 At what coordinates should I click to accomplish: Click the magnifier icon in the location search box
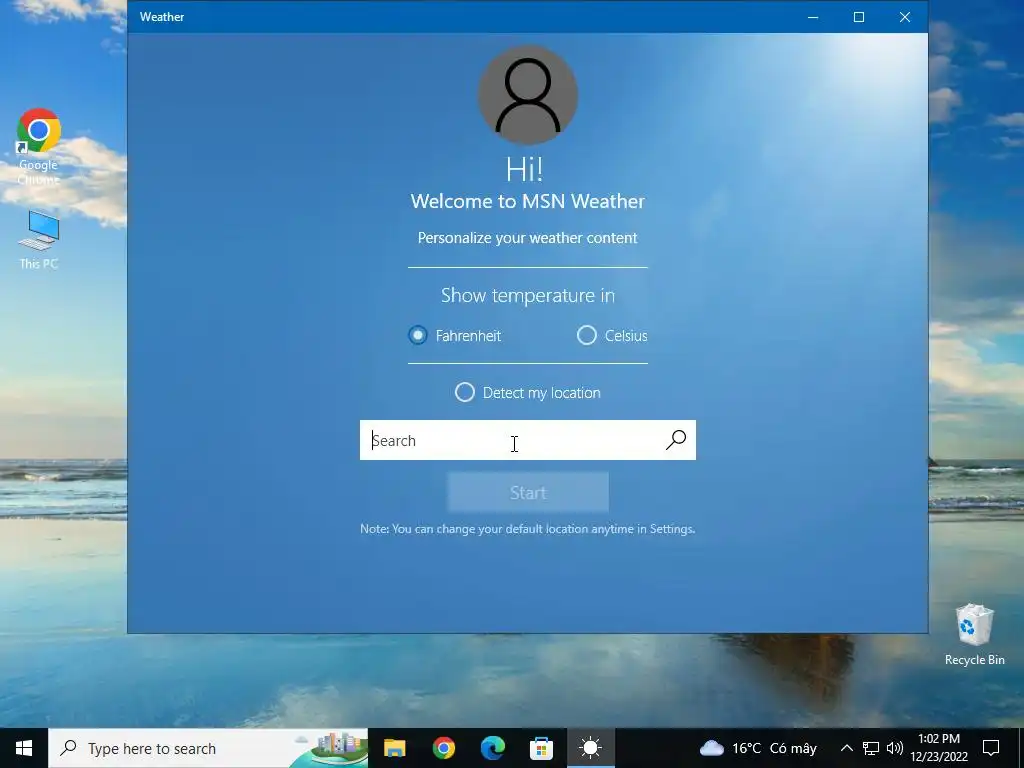point(676,440)
